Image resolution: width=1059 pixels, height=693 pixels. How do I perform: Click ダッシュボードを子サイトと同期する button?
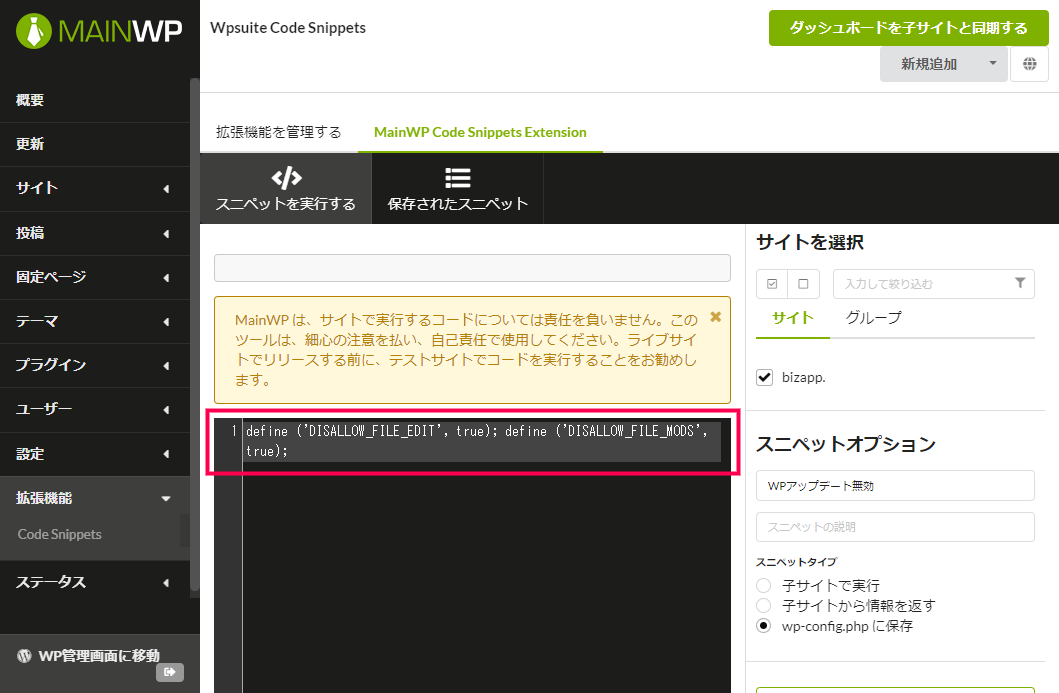(x=908, y=28)
